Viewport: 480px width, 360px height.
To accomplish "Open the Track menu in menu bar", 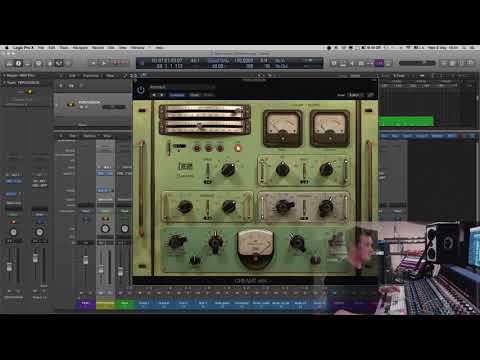I will tap(64, 48).
